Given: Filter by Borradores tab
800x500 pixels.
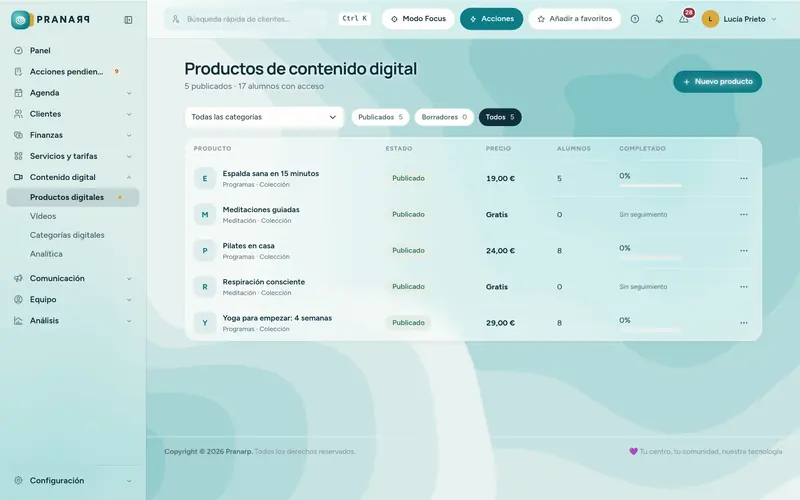Looking at the screenshot, I should coord(444,117).
